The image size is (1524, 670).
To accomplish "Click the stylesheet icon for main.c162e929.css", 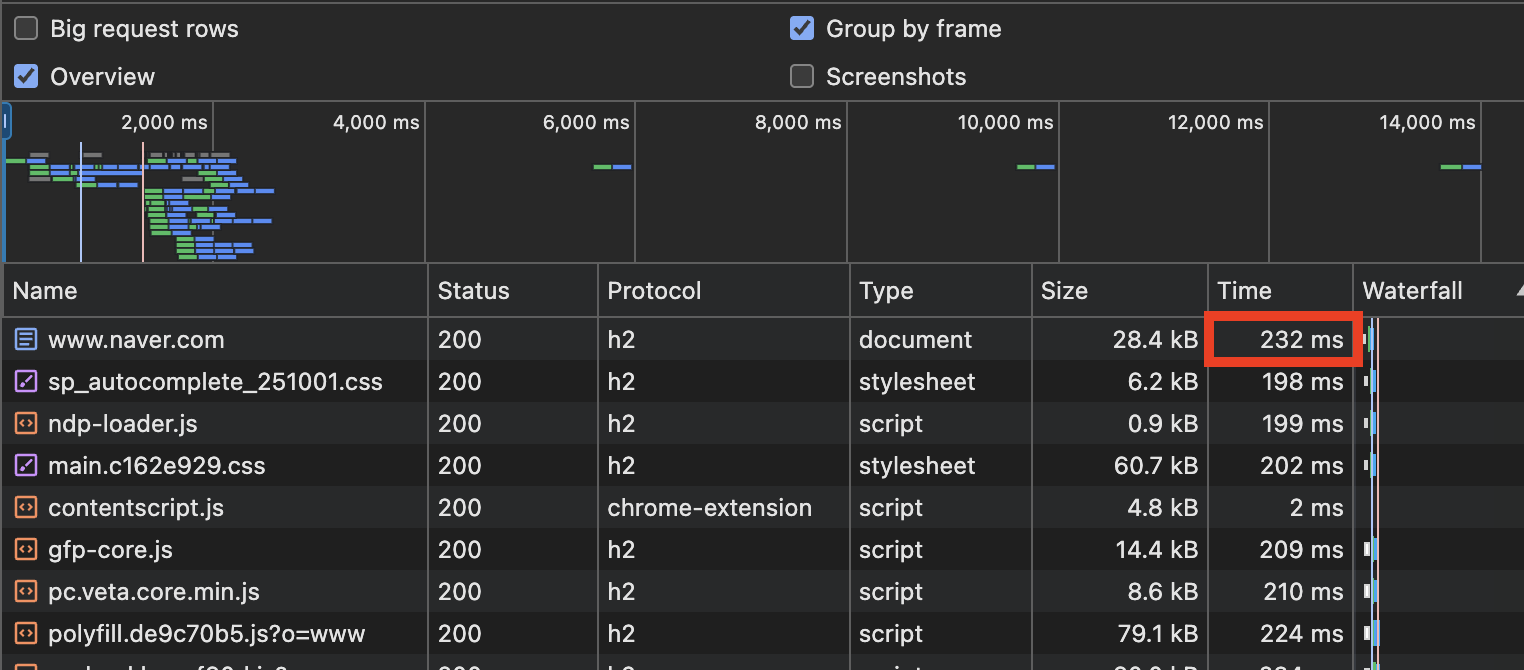I will pos(25,466).
